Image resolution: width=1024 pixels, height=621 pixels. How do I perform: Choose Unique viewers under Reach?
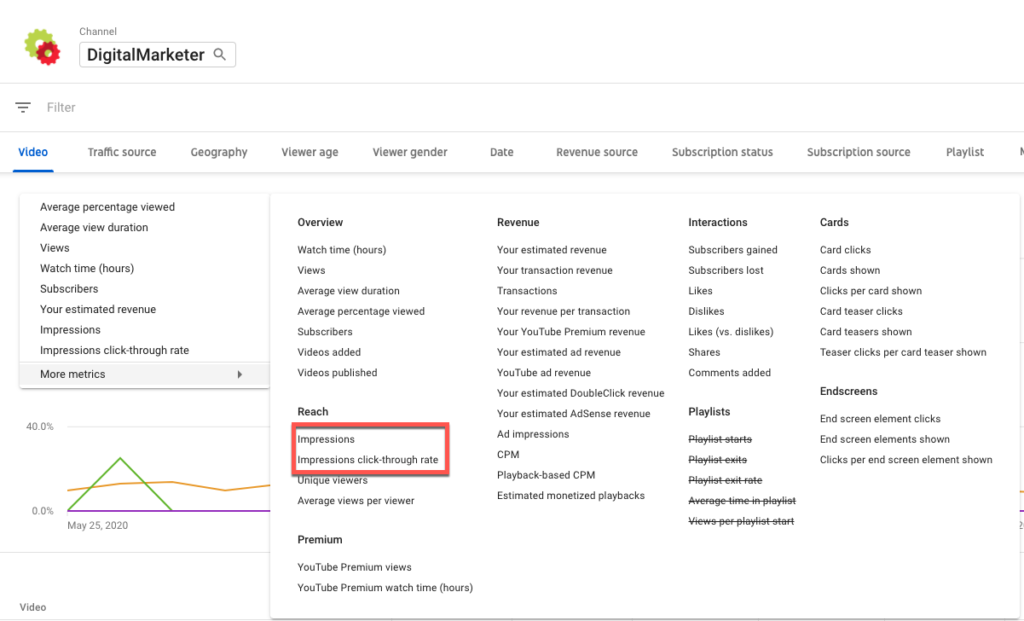332,481
